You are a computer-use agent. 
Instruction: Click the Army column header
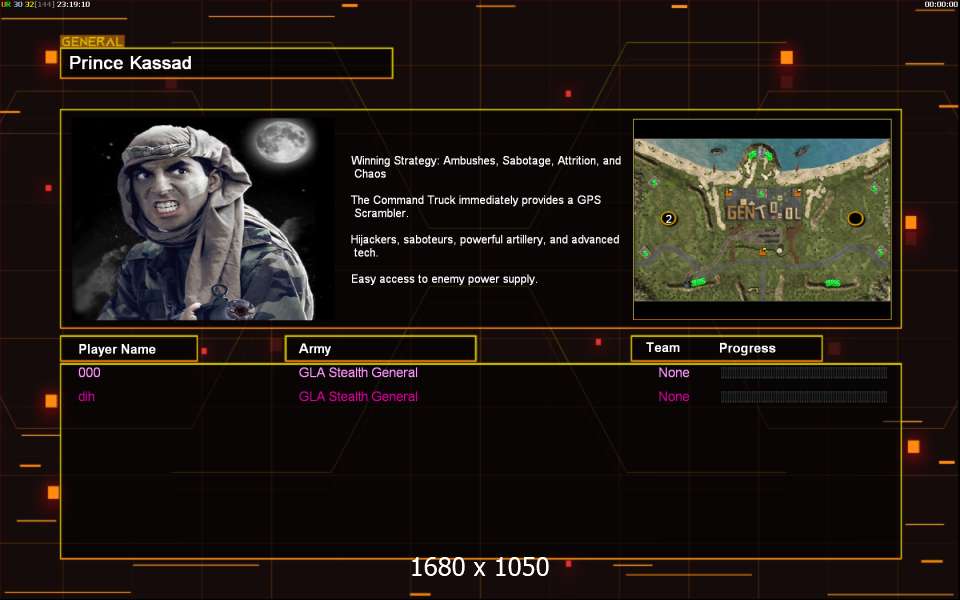[x=381, y=348]
